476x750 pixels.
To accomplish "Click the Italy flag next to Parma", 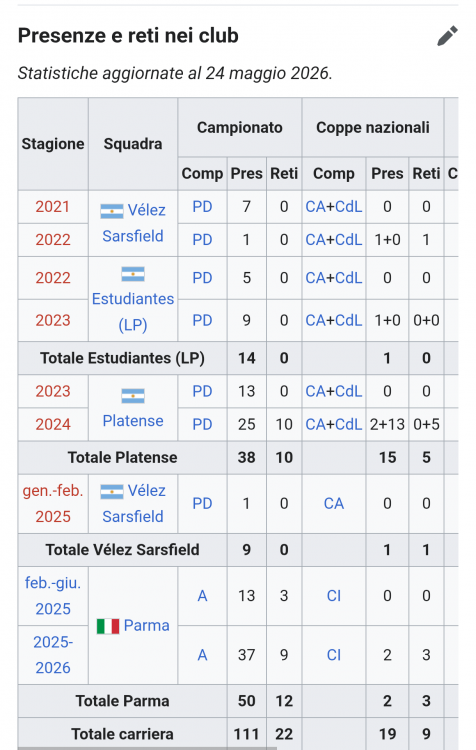I will click(x=108, y=626).
